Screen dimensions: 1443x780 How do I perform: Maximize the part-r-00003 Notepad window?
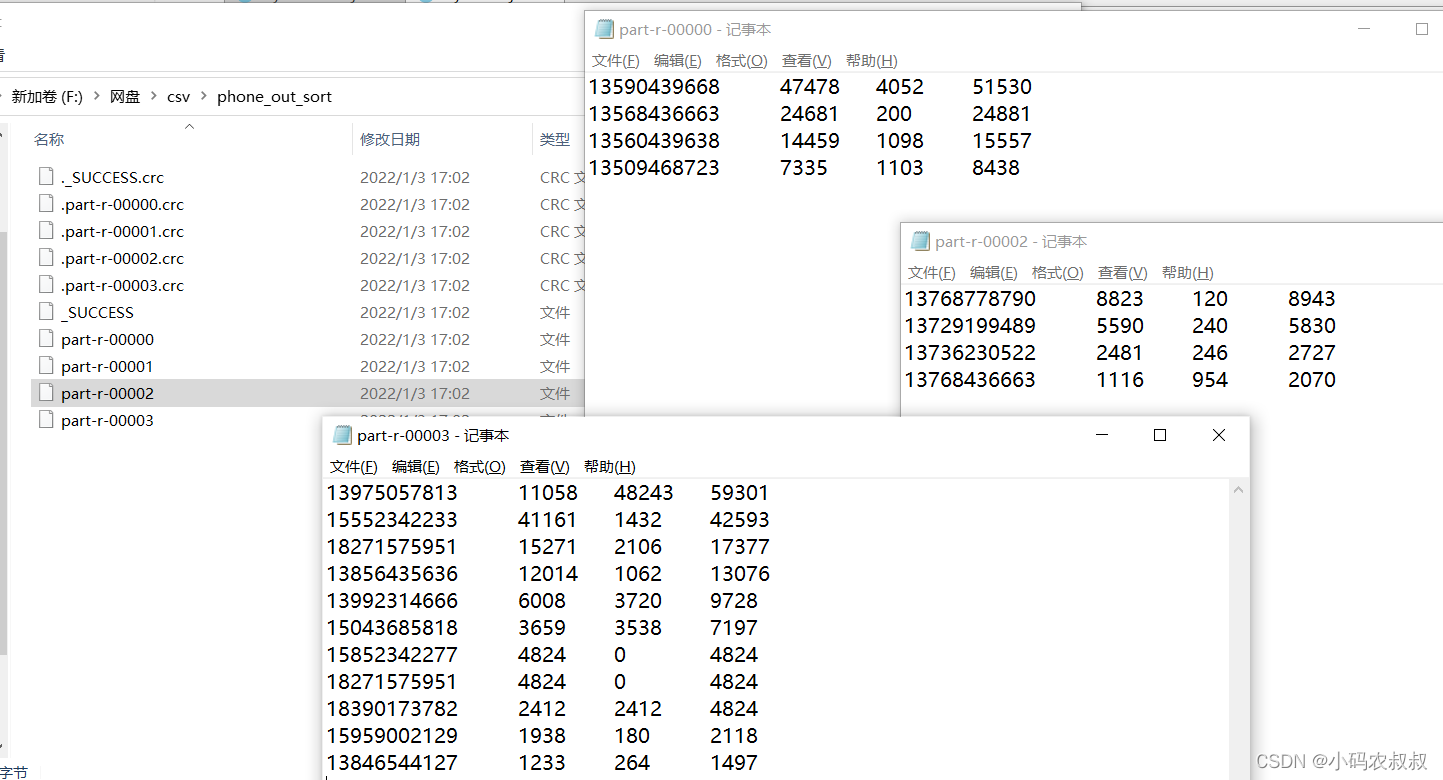[1160, 435]
